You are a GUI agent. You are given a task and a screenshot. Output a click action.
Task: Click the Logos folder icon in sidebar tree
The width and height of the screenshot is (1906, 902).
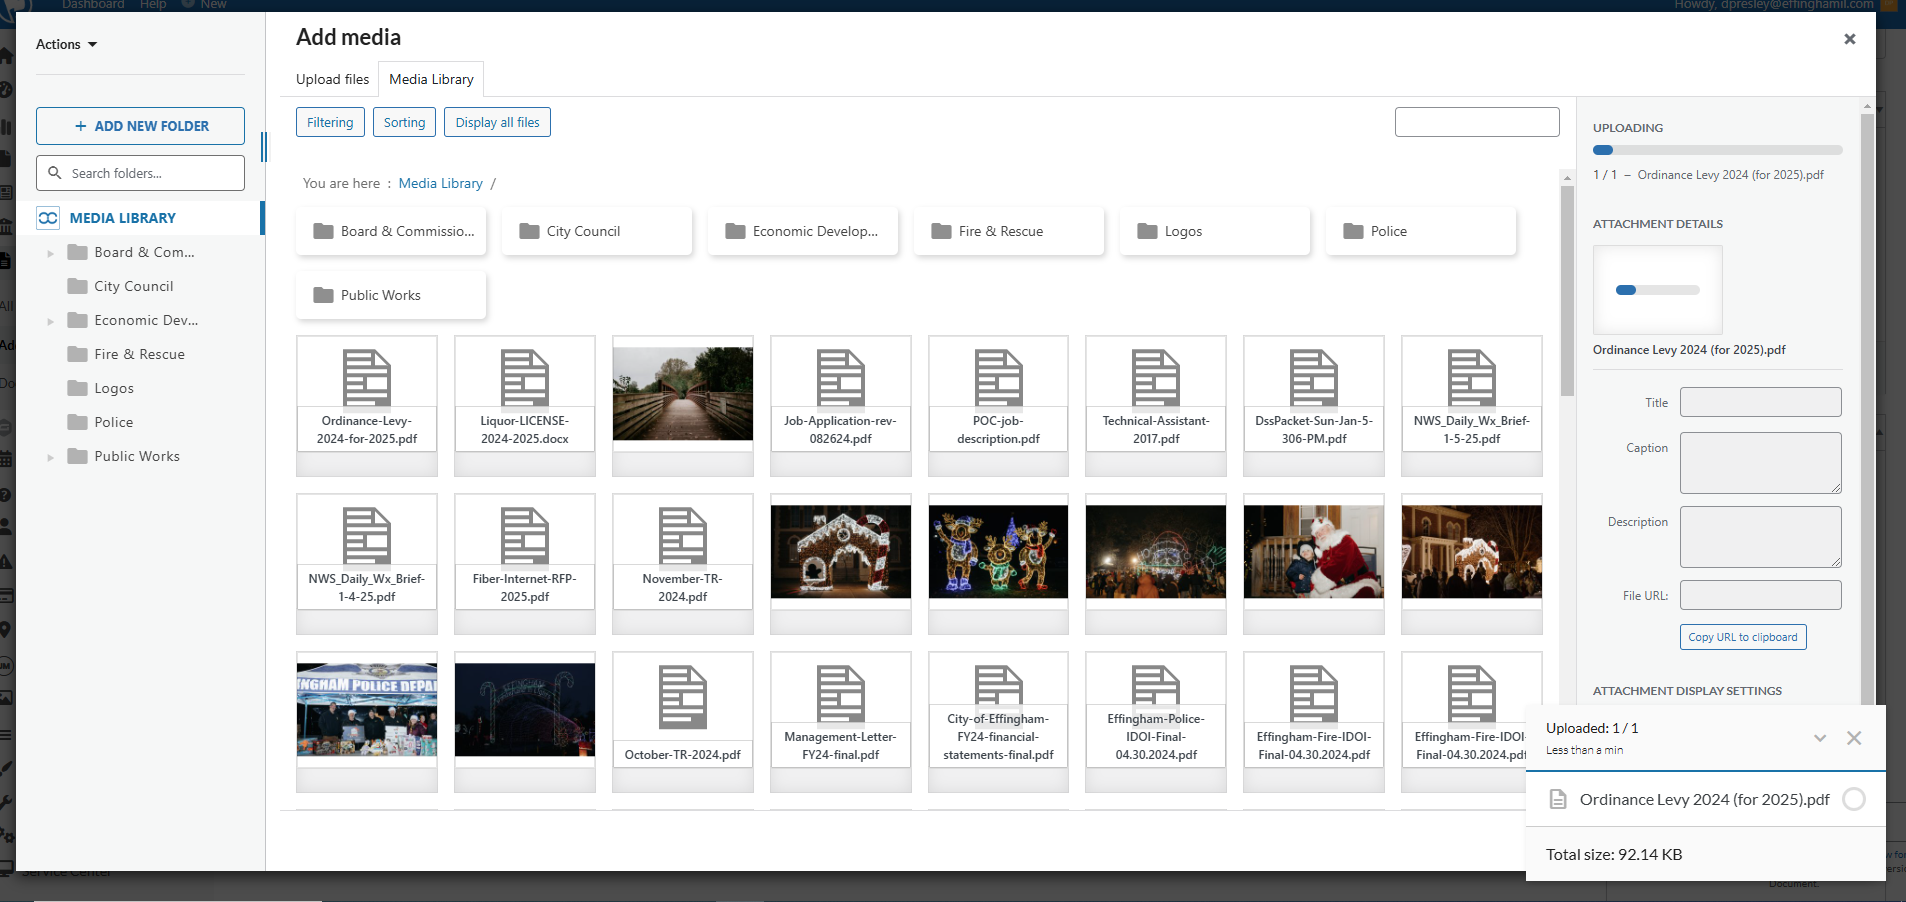point(77,388)
